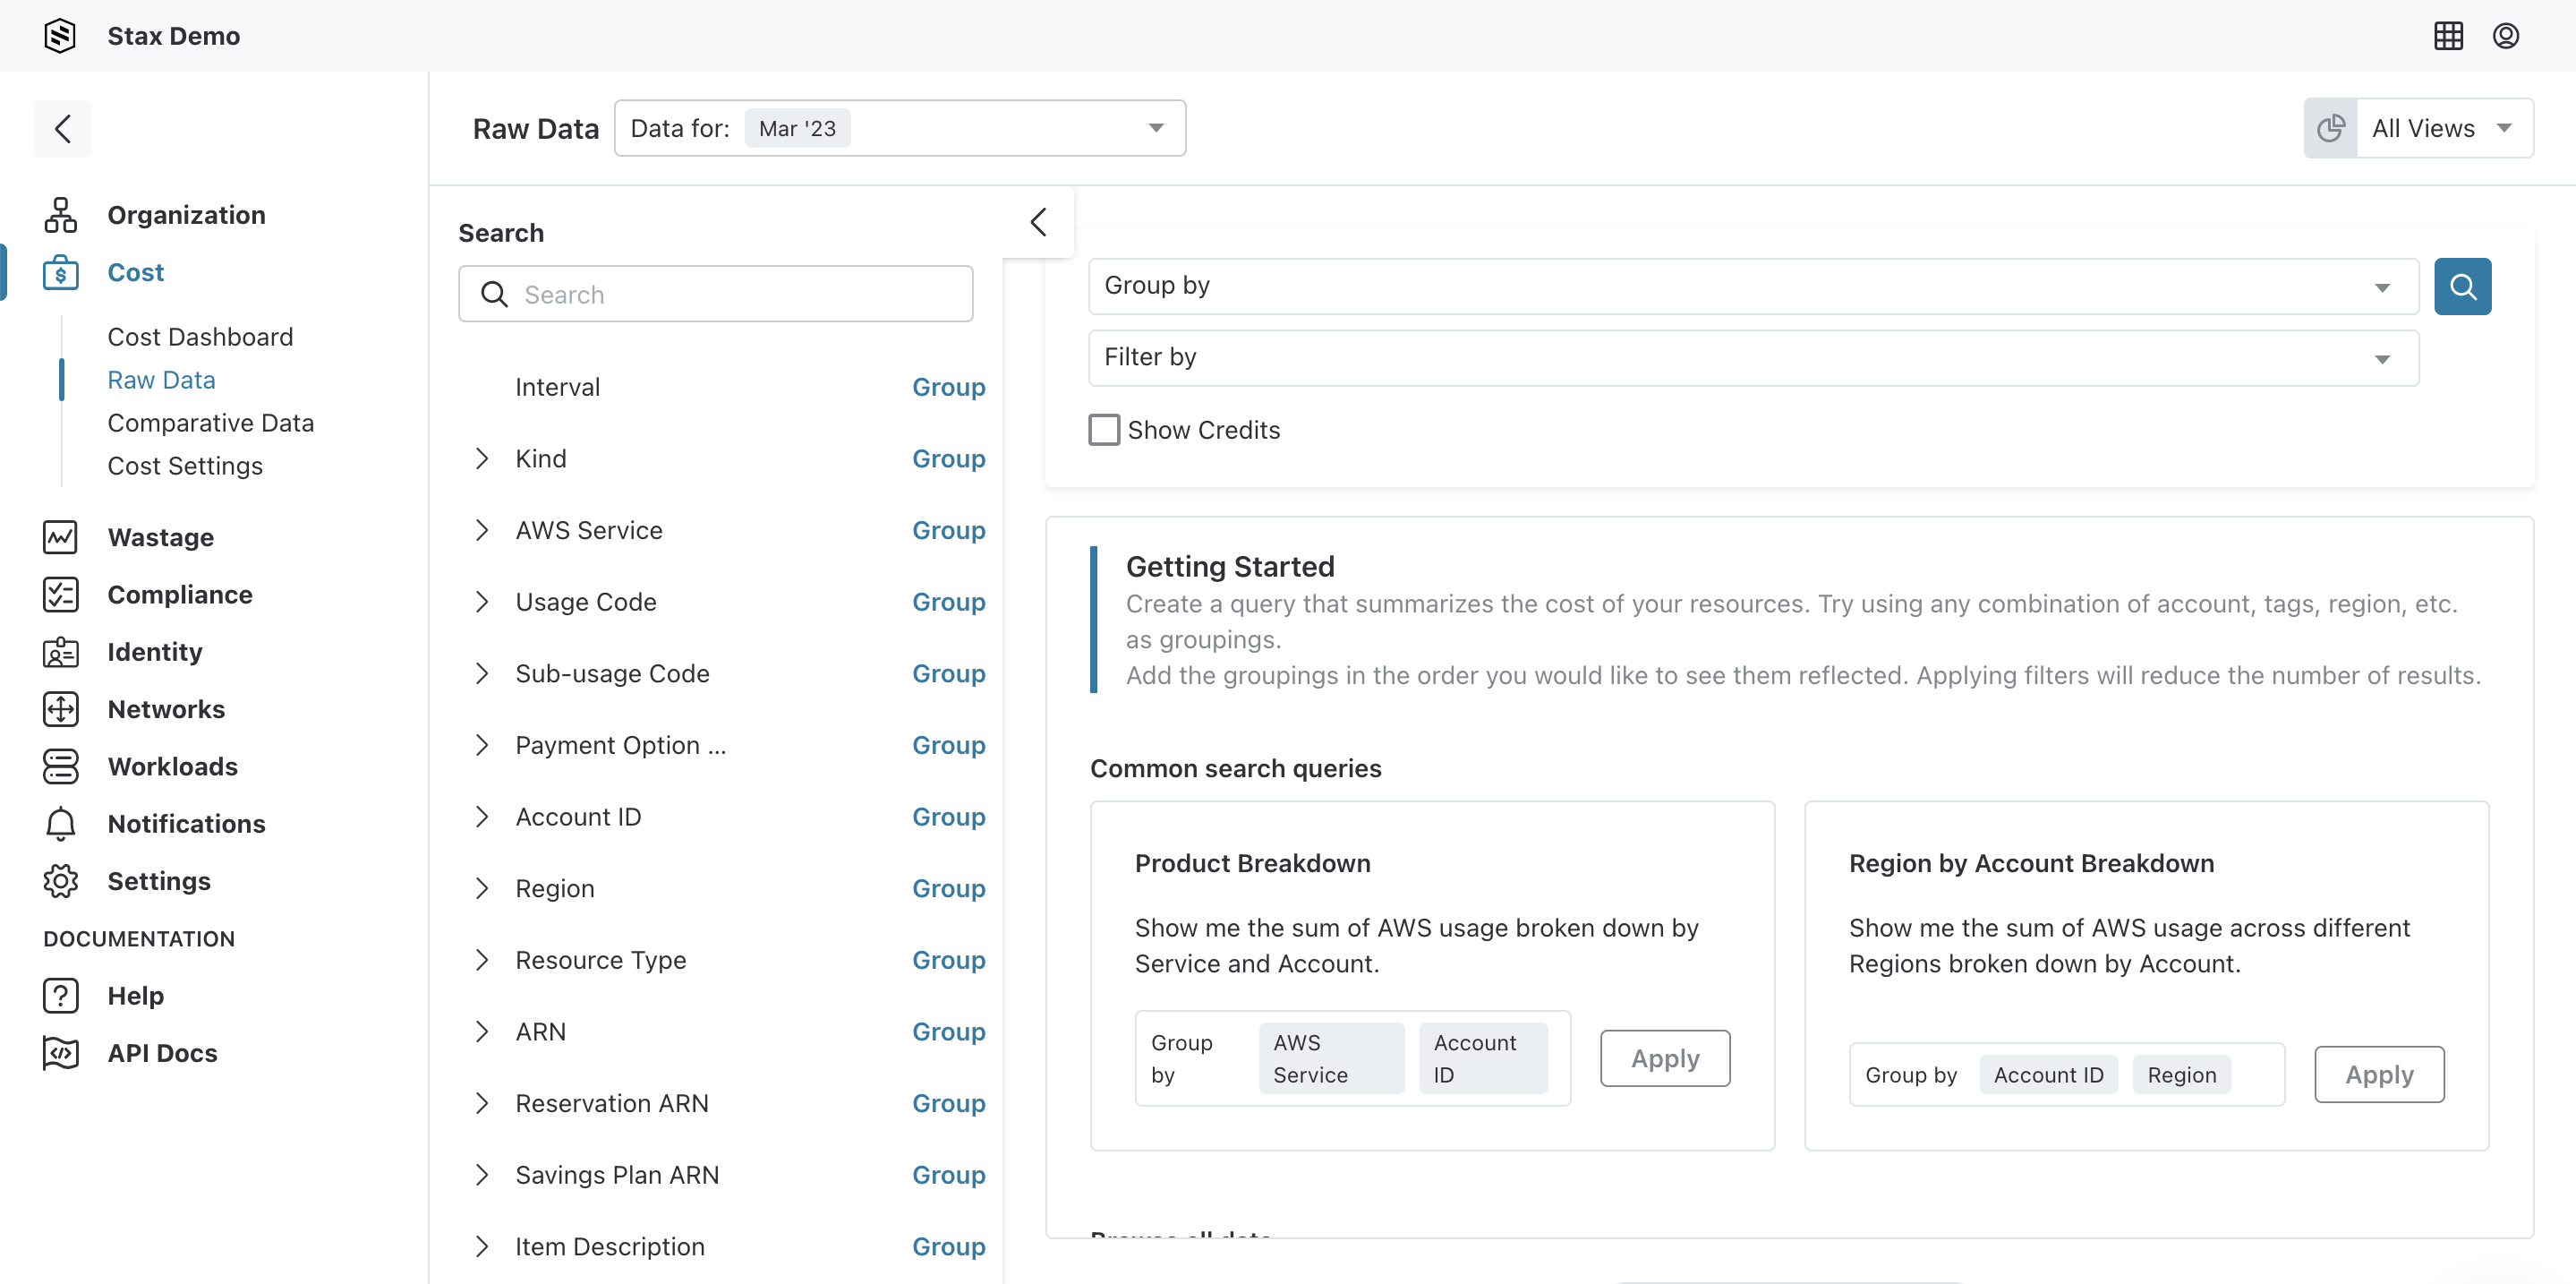Toggle the Show Credits checkbox
This screenshot has width=2576, height=1284.
tap(1103, 429)
